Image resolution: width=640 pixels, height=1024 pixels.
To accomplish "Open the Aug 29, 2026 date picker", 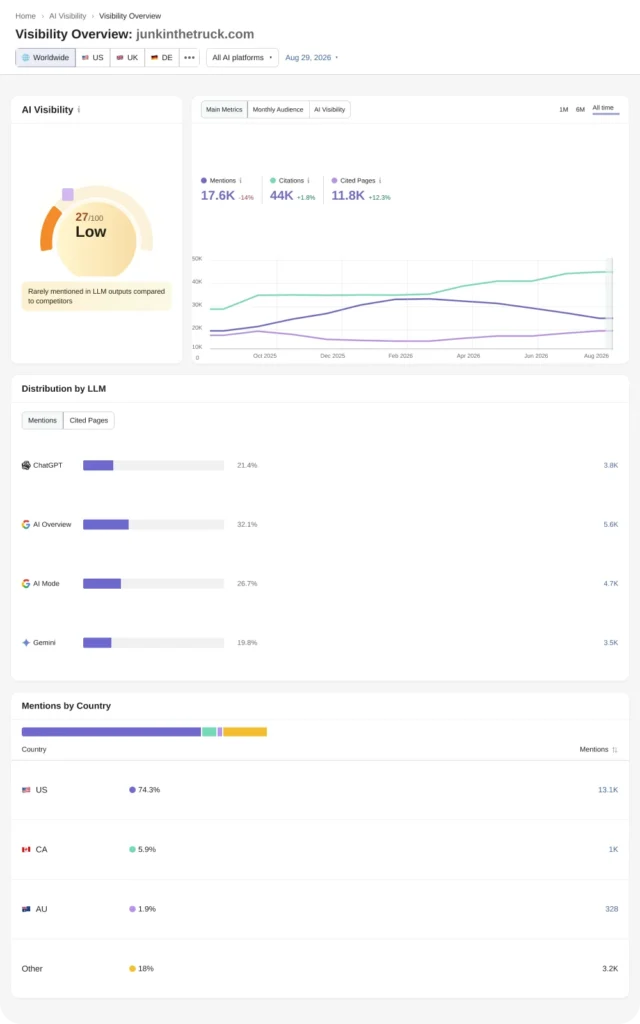I will pyautogui.click(x=312, y=57).
